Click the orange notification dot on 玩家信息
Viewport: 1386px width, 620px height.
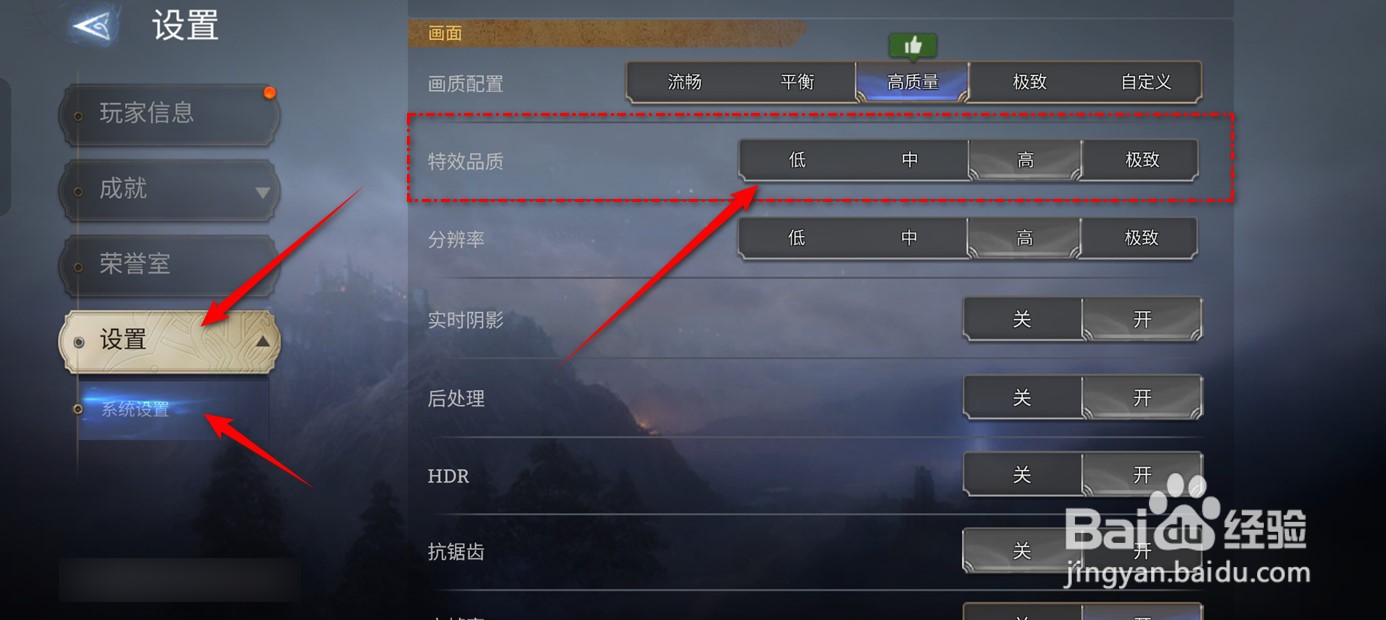click(x=269, y=93)
